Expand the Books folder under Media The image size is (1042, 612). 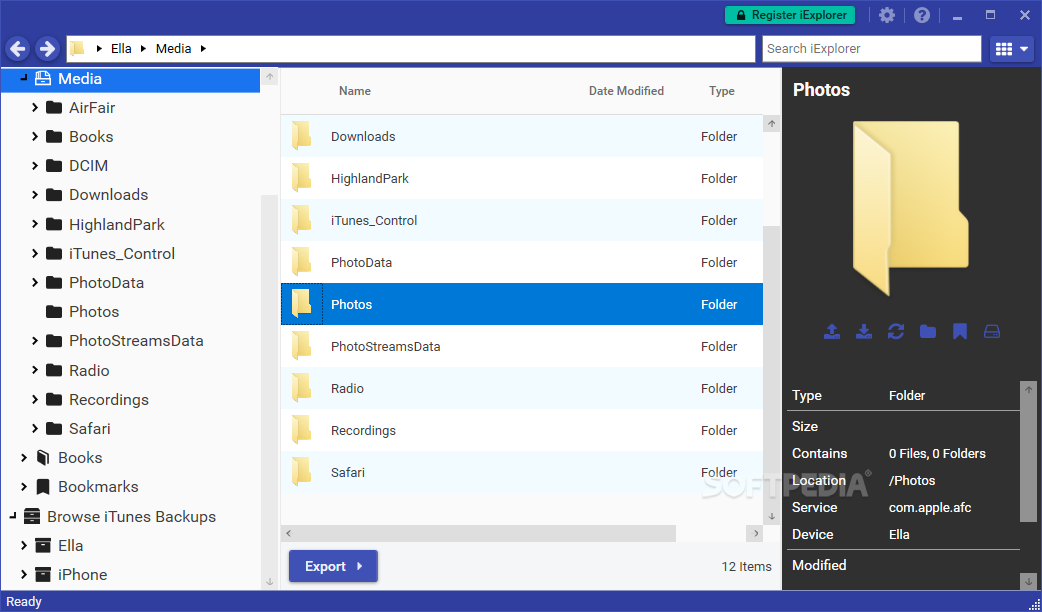coord(35,136)
